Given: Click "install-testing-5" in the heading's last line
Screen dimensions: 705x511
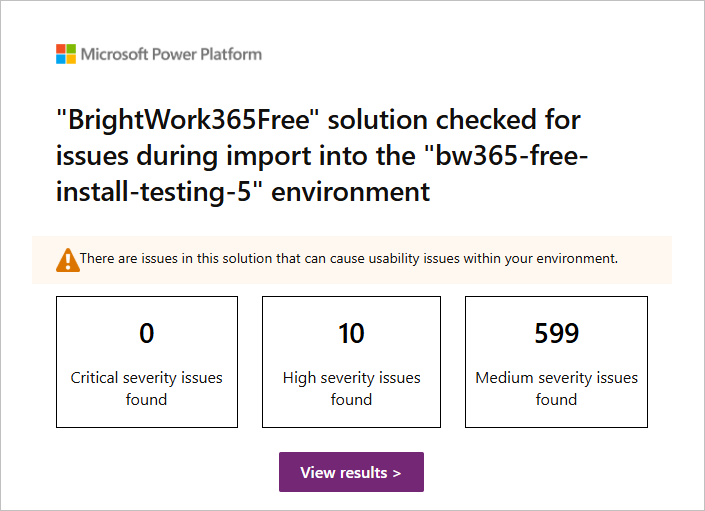Looking at the screenshot, I should tap(154, 191).
